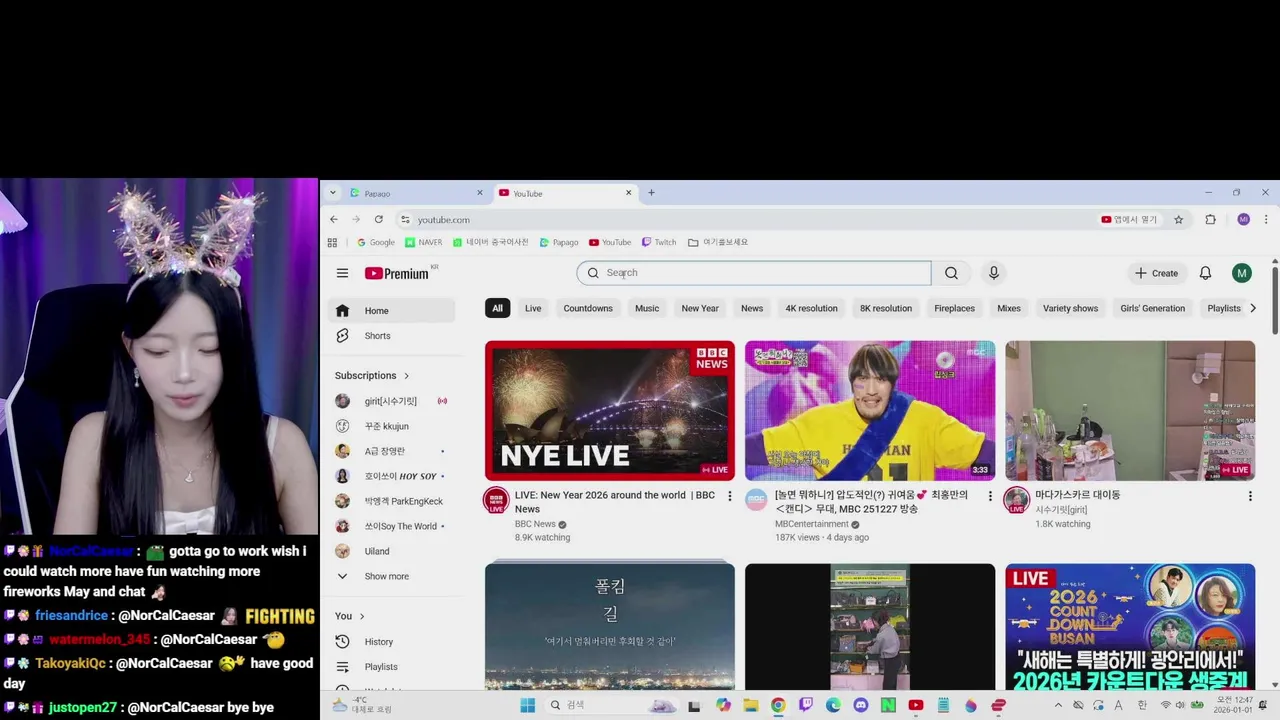
Task: Select the 4K resolution chip
Action: pos(811,308)
